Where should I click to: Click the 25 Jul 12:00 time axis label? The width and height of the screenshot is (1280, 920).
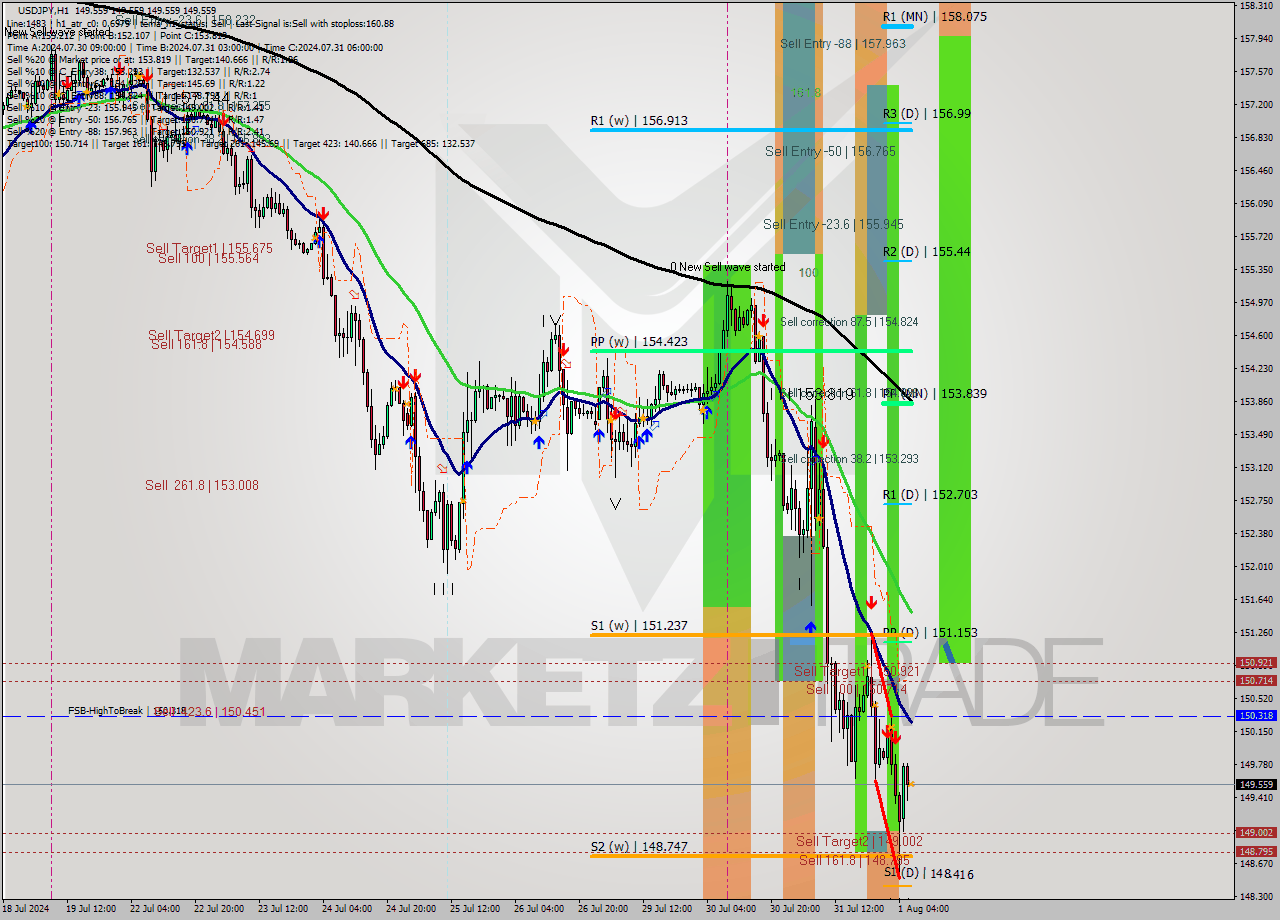[x=475, y=909]
